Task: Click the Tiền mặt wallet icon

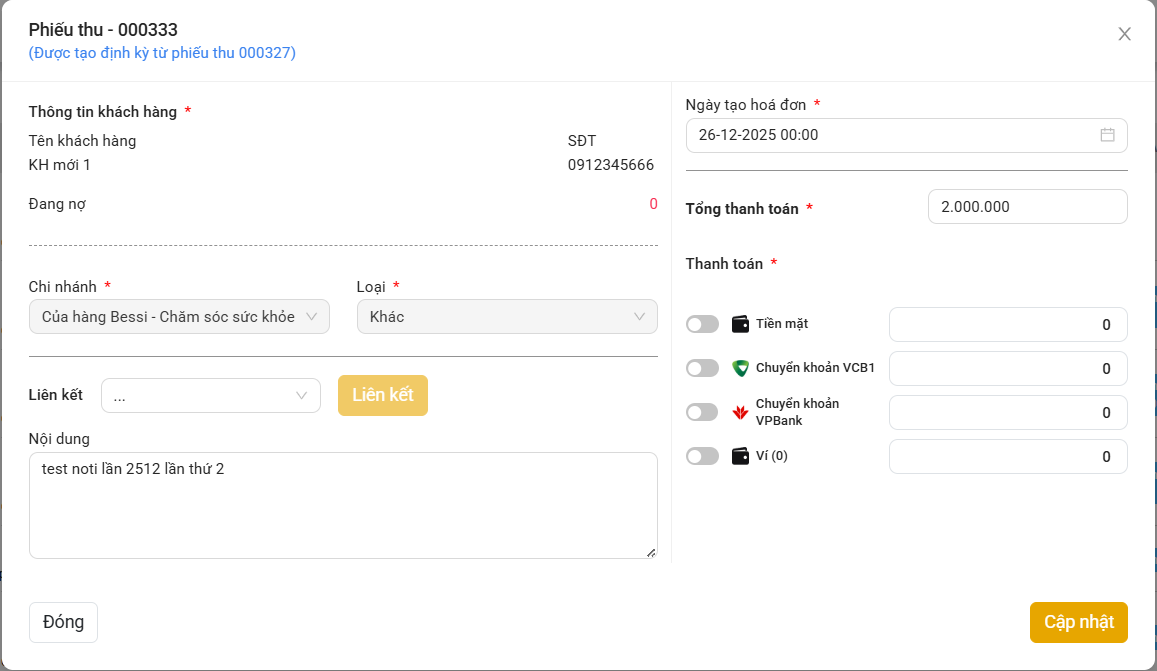Action: click(741, 324)
